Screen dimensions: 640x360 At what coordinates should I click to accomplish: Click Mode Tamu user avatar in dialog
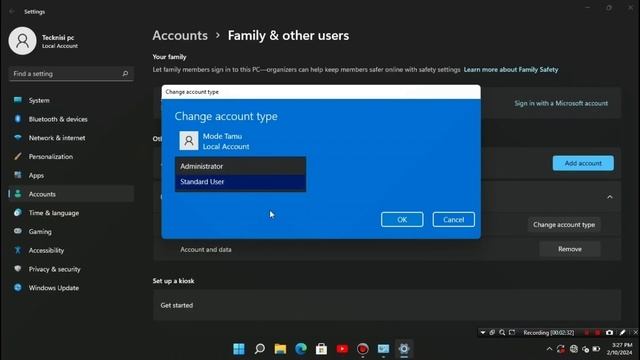click(x=189, y=141)
